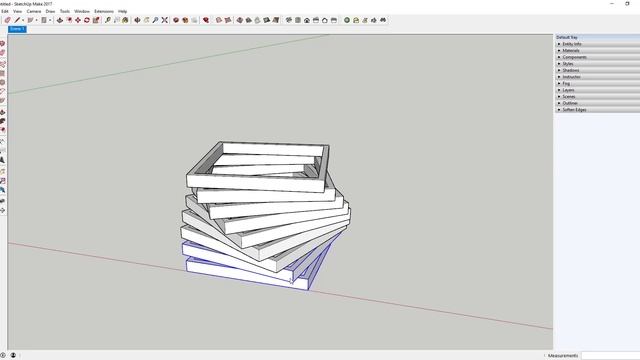640x360 pixels.
Task: Select the Scale tool
Action: pyautogui.click(x=96, y=20)
